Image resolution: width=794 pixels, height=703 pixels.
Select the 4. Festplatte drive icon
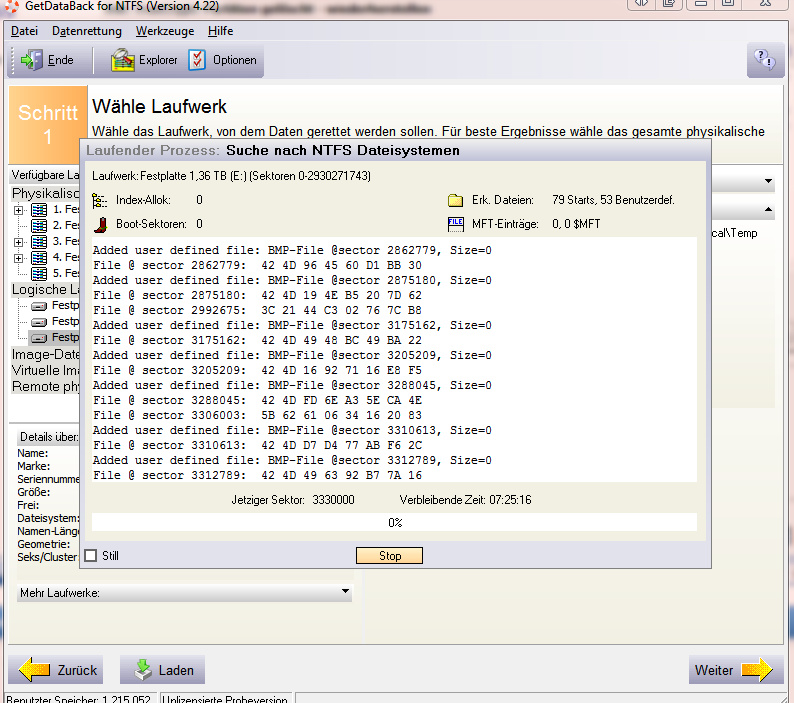click(x=39, y=258)
